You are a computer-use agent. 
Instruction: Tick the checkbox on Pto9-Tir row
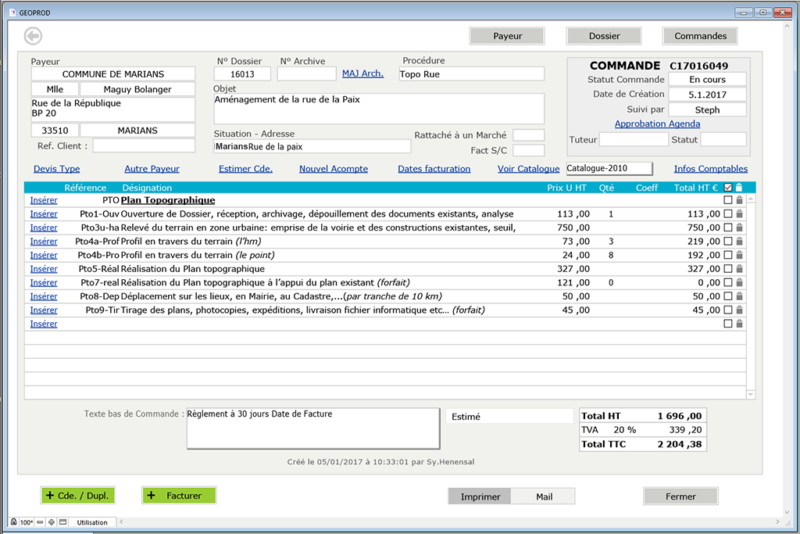(728, 310)
